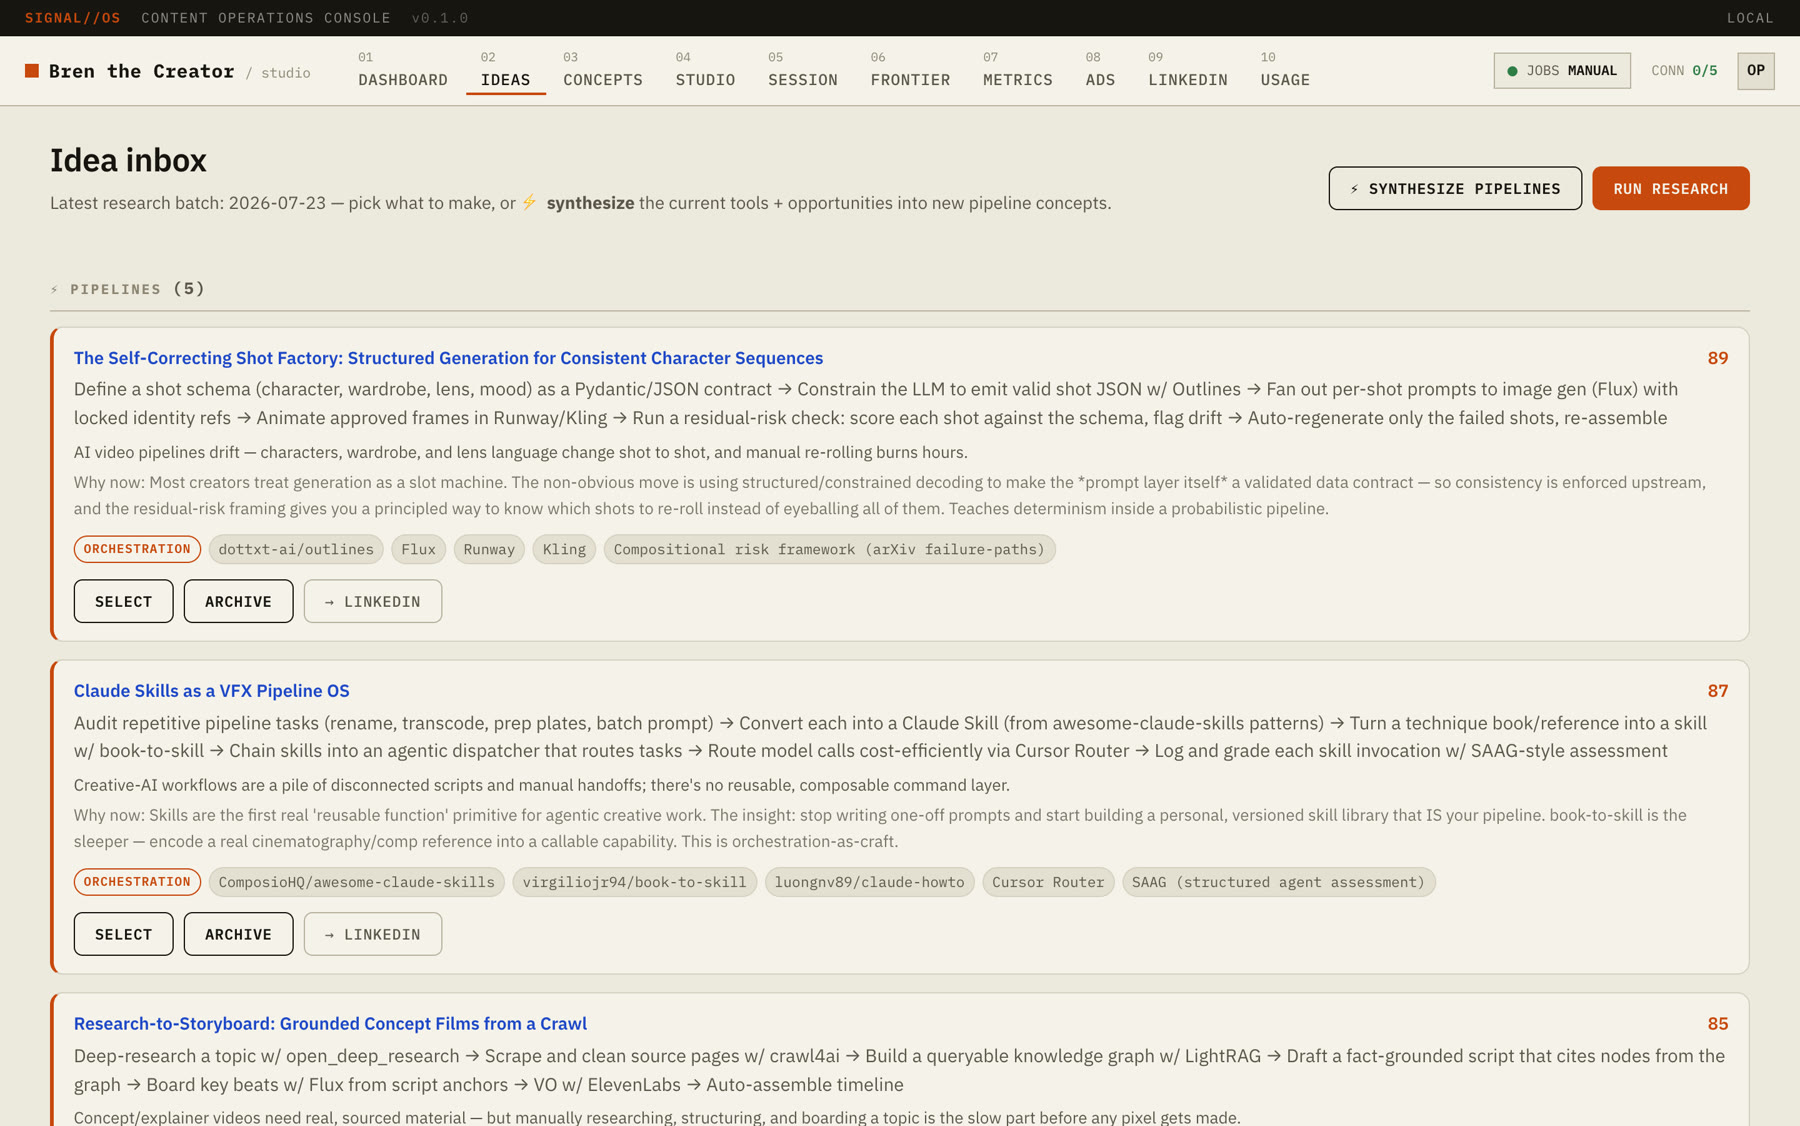Go to the Studio tab

(705, 70)
